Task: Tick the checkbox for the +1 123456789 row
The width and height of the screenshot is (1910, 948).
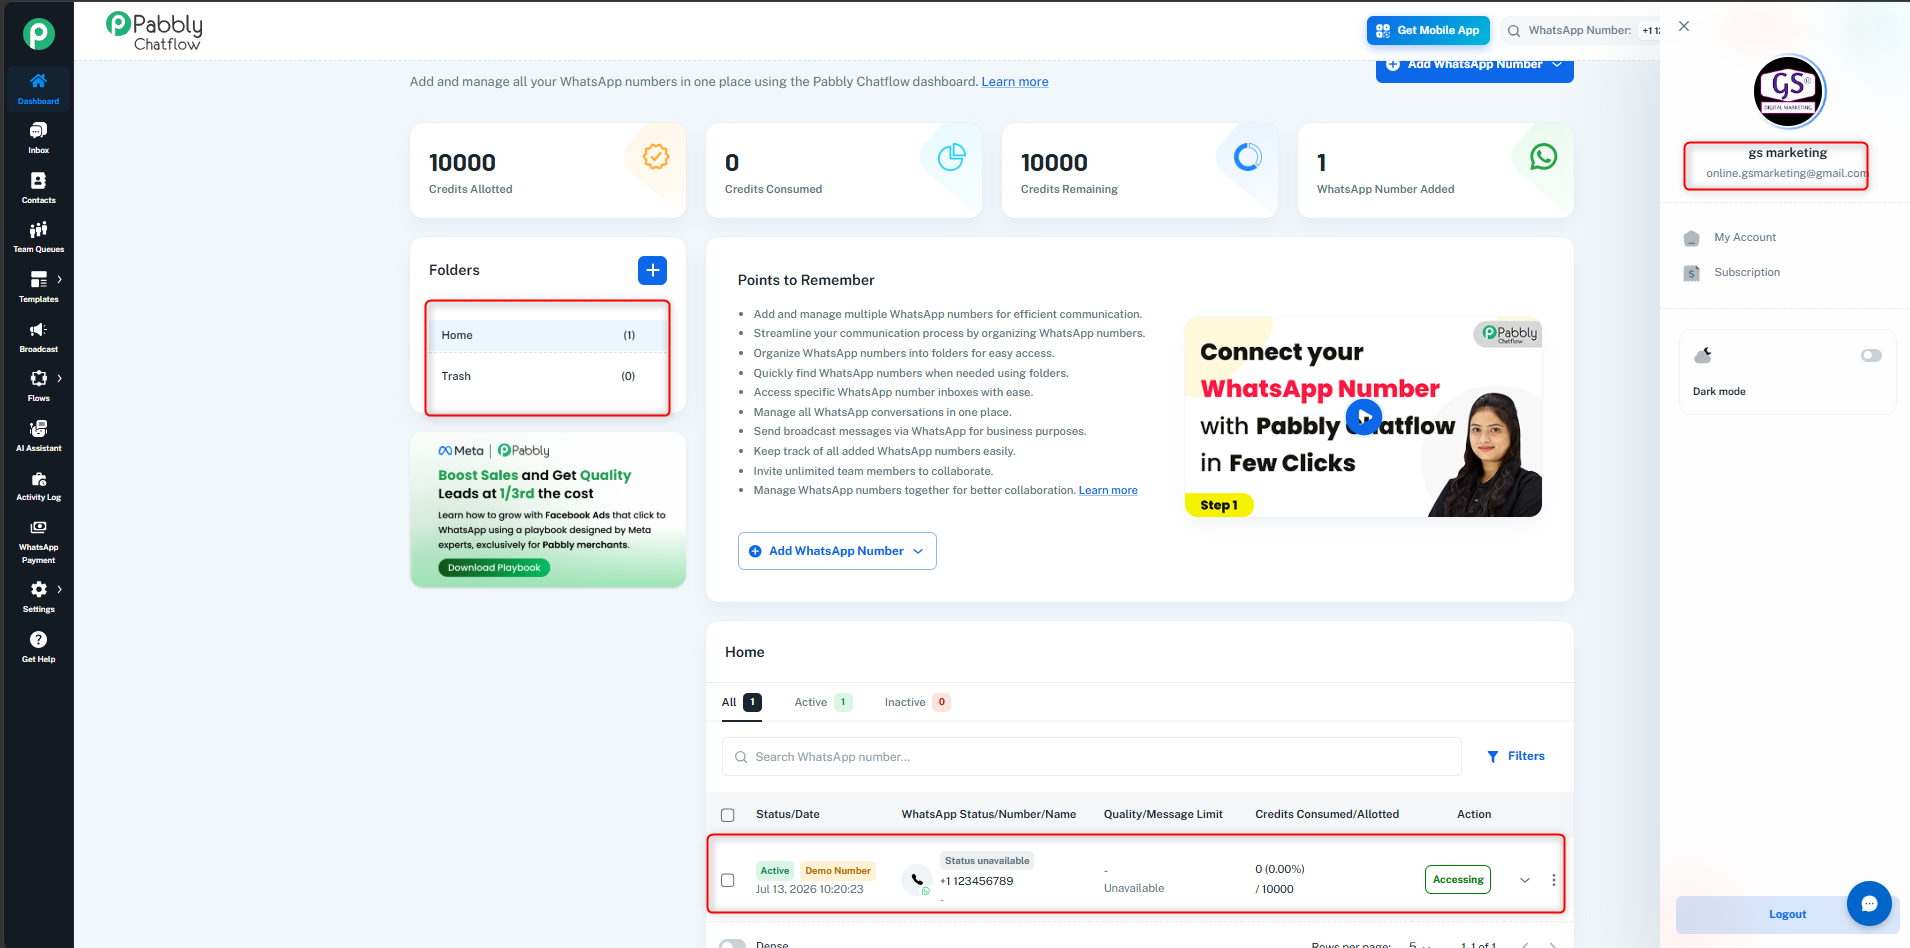Action: [x=728, y=880]
